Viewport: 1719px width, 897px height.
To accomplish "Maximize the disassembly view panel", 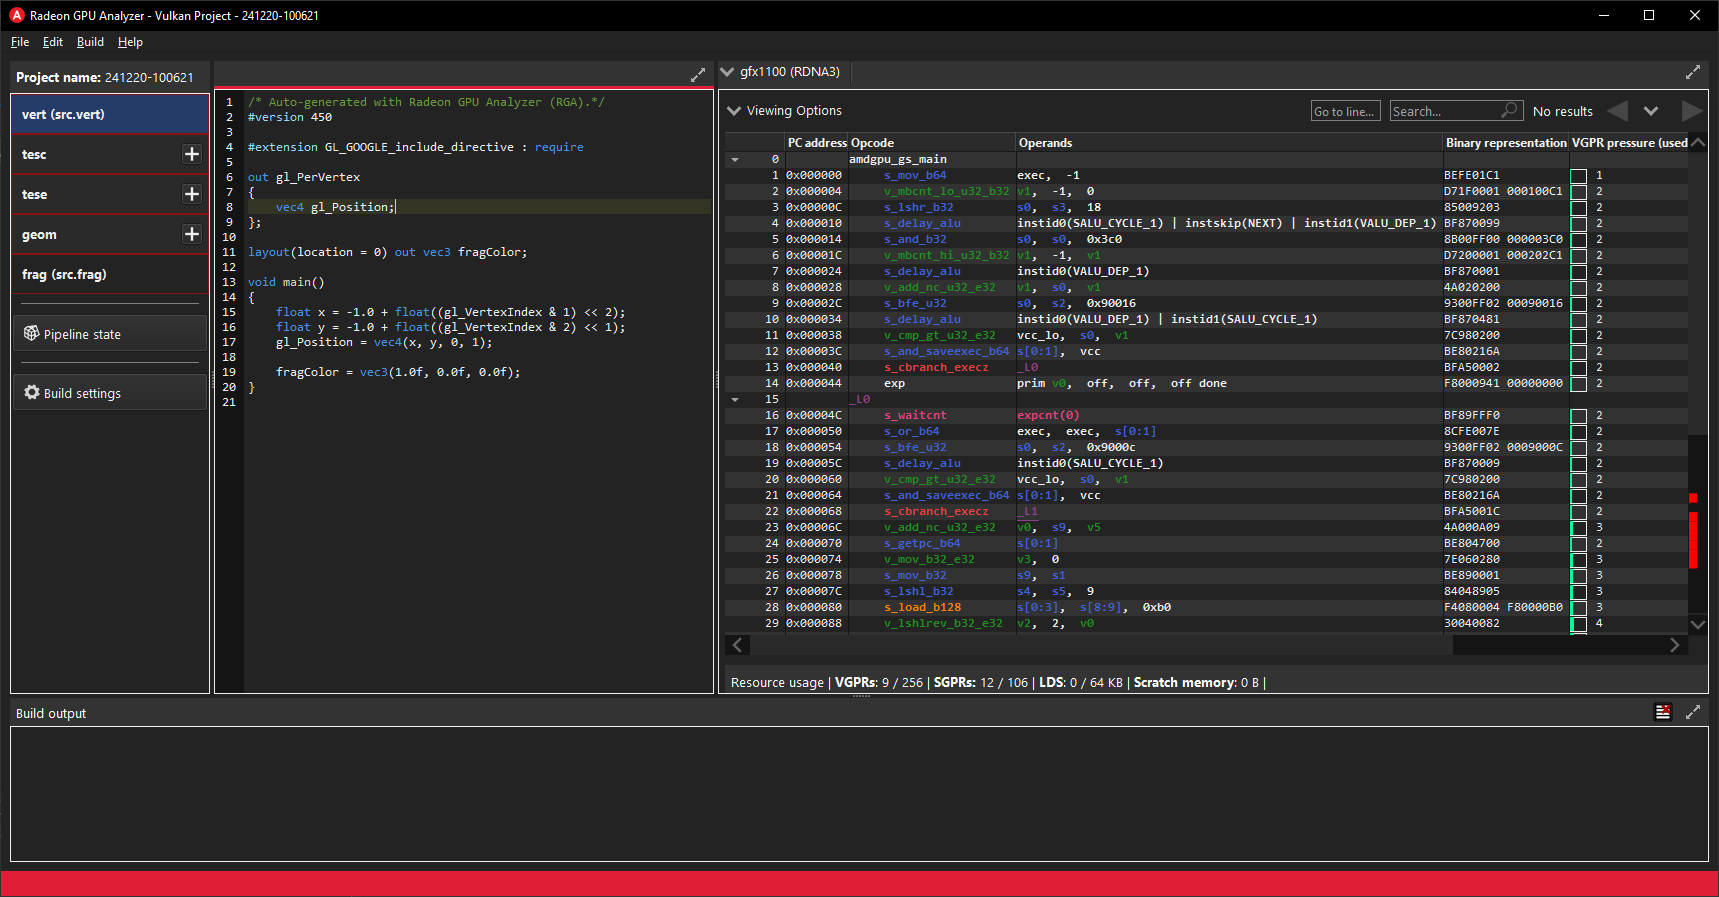I will [1692, 72].
